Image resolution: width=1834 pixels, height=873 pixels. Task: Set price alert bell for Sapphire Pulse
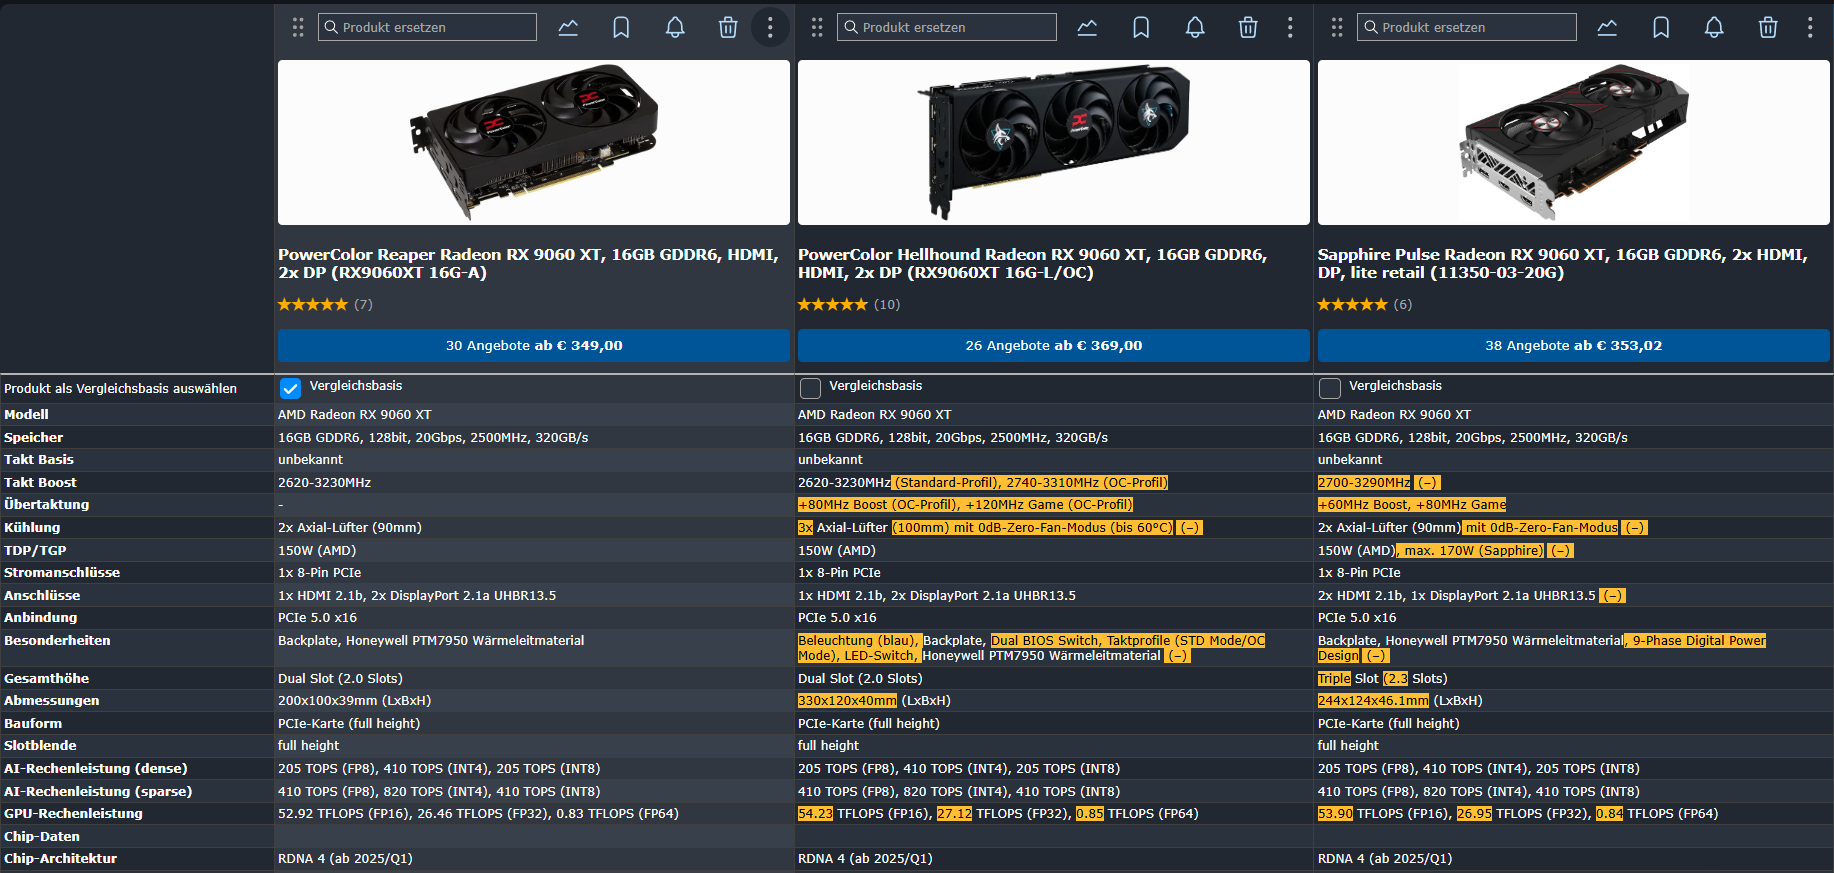click(x=1714, y=27)
